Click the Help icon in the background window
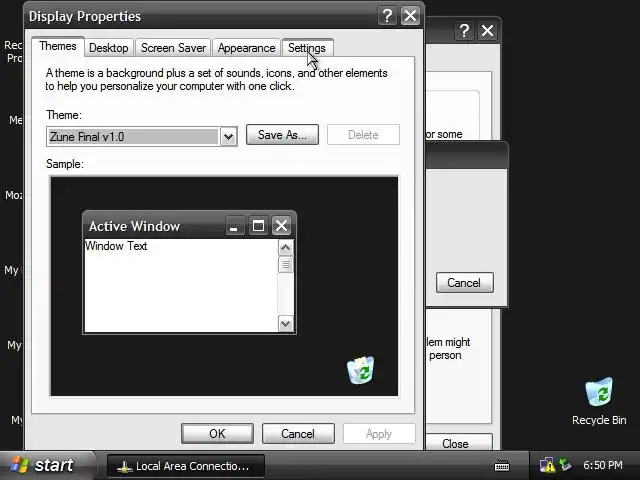Viewport: 640px width, 480px height. click(464, 31)
